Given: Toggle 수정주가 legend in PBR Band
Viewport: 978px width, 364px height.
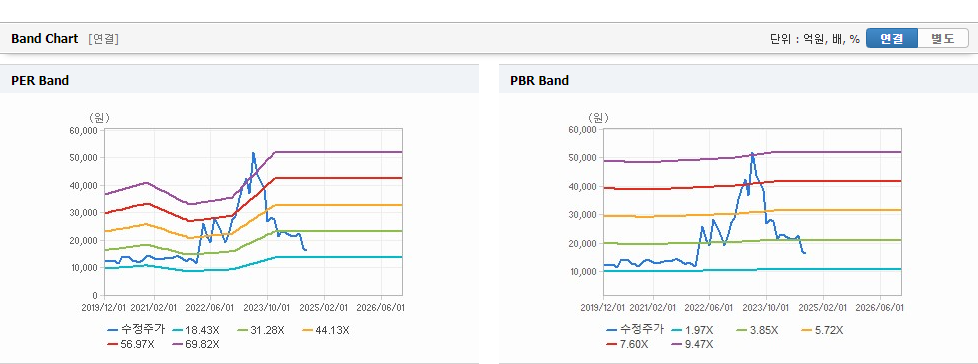Looking at the screenshot, I should click(635, 330).
